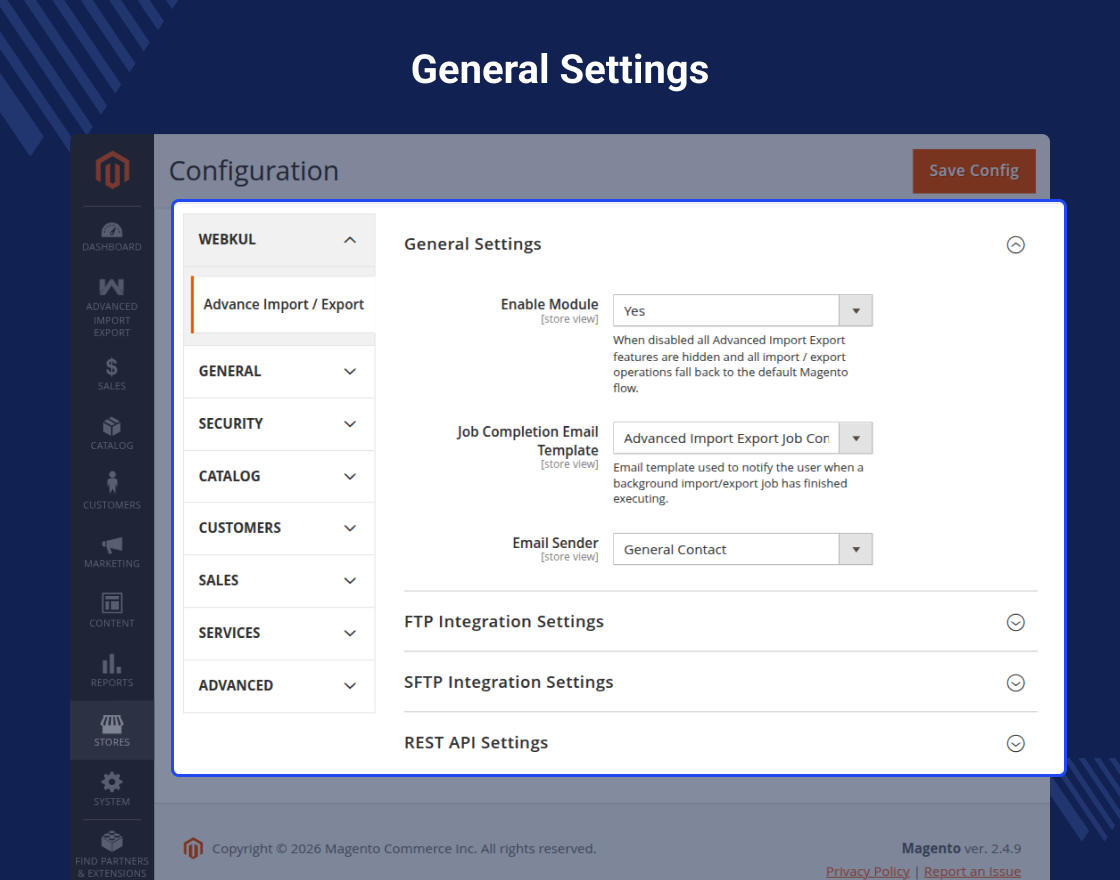Click the Magento ver. 2.4.9 text
Screen dimensions: 1120x880
[x=961, y=849]
